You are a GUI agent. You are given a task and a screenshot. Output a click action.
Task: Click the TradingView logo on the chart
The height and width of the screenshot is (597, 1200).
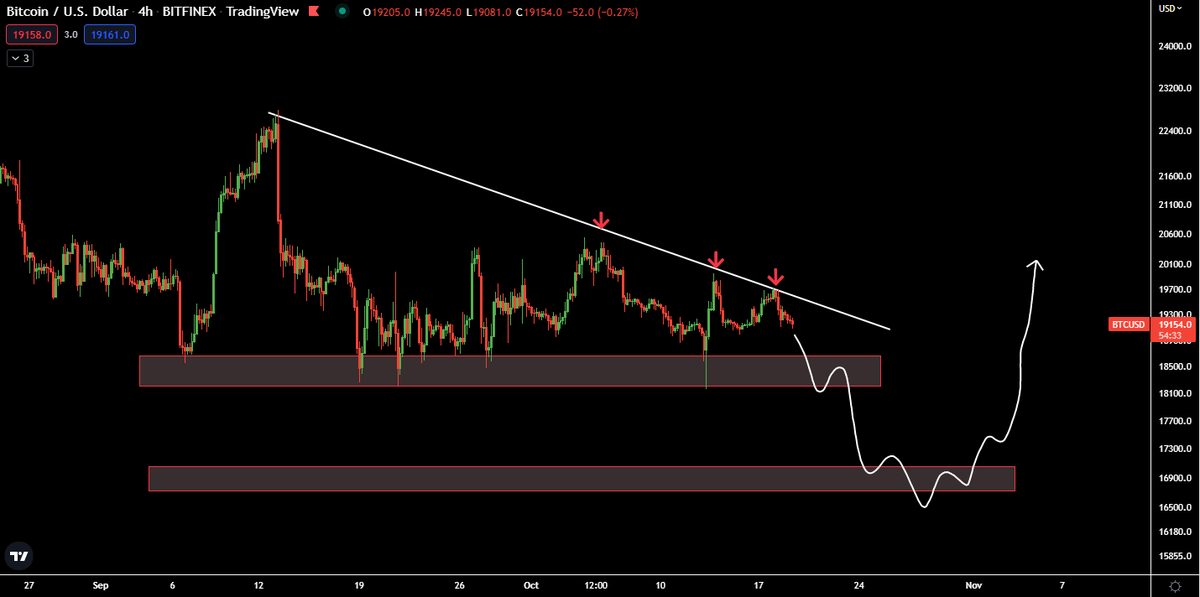19,556
